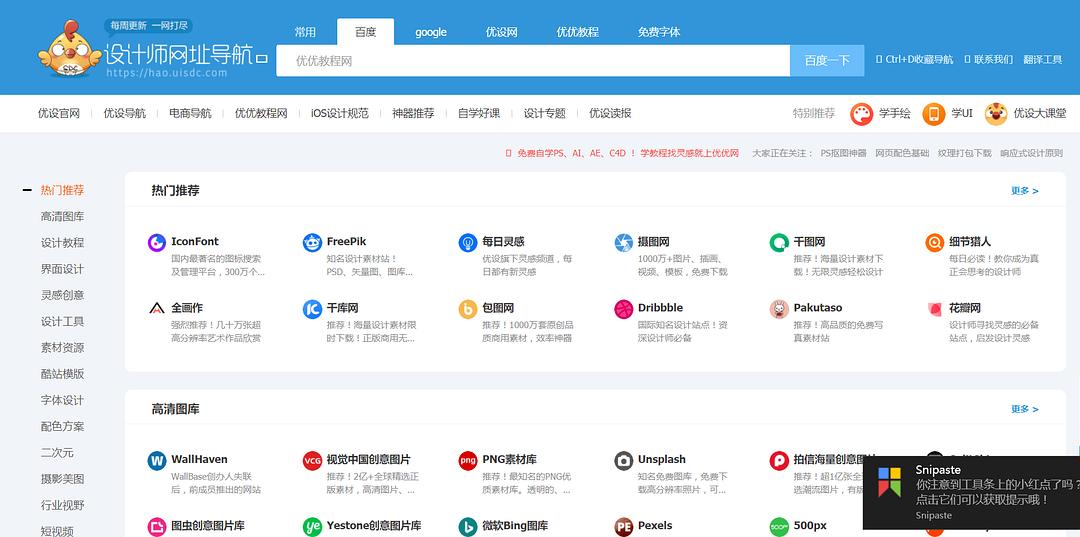Viewport: 1080px width, 537px height.
Task: Switch to the 优设网 search tab
Action: point(501,32)
